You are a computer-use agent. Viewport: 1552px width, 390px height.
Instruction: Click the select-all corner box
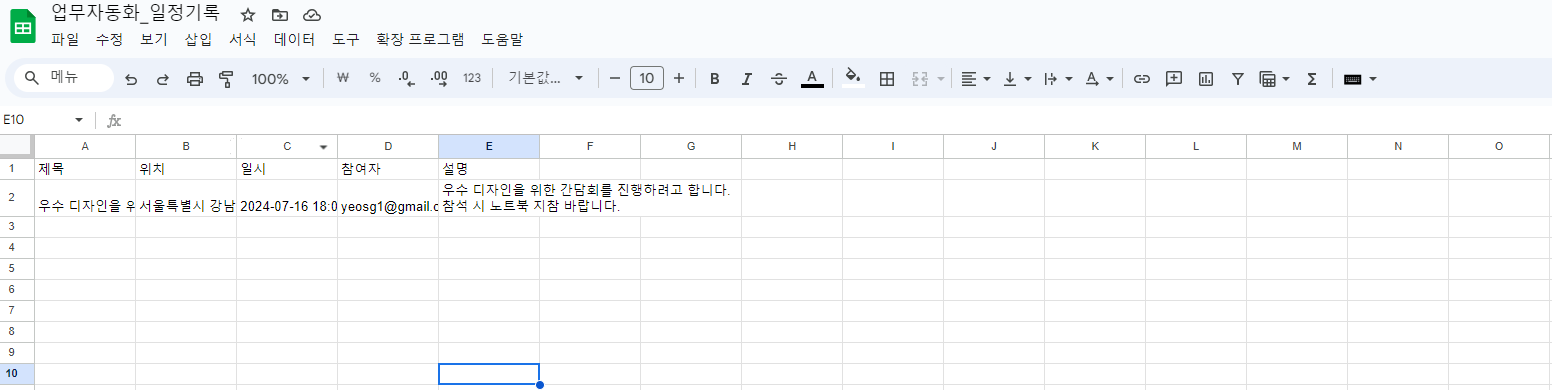pyautogui.click(x=17, y=146)
